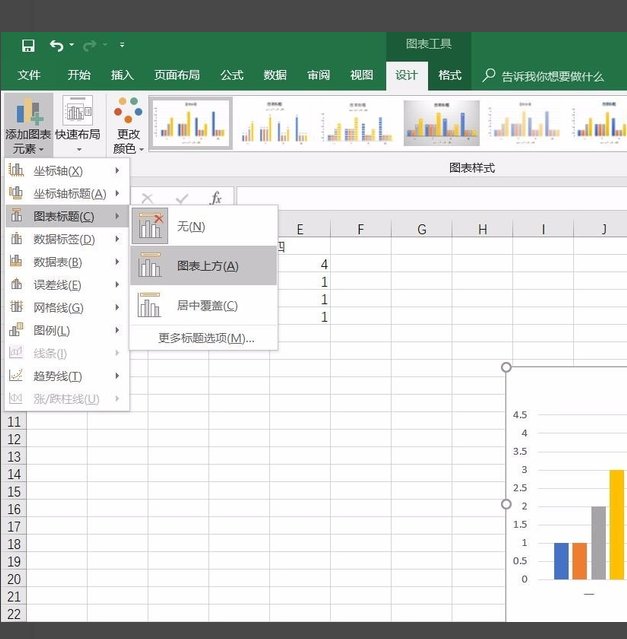Click the Undo arrow icon

click(x=57, y=45)
